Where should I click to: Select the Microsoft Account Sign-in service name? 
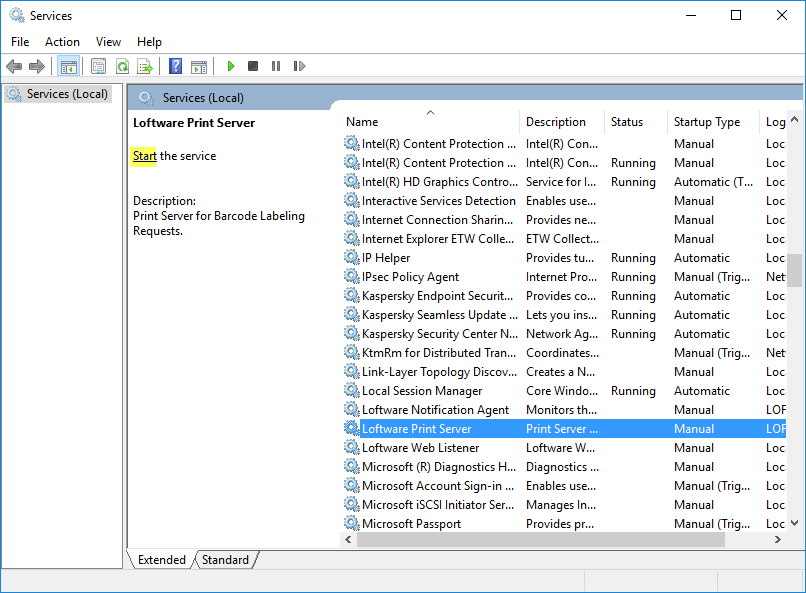coord(438,486)
